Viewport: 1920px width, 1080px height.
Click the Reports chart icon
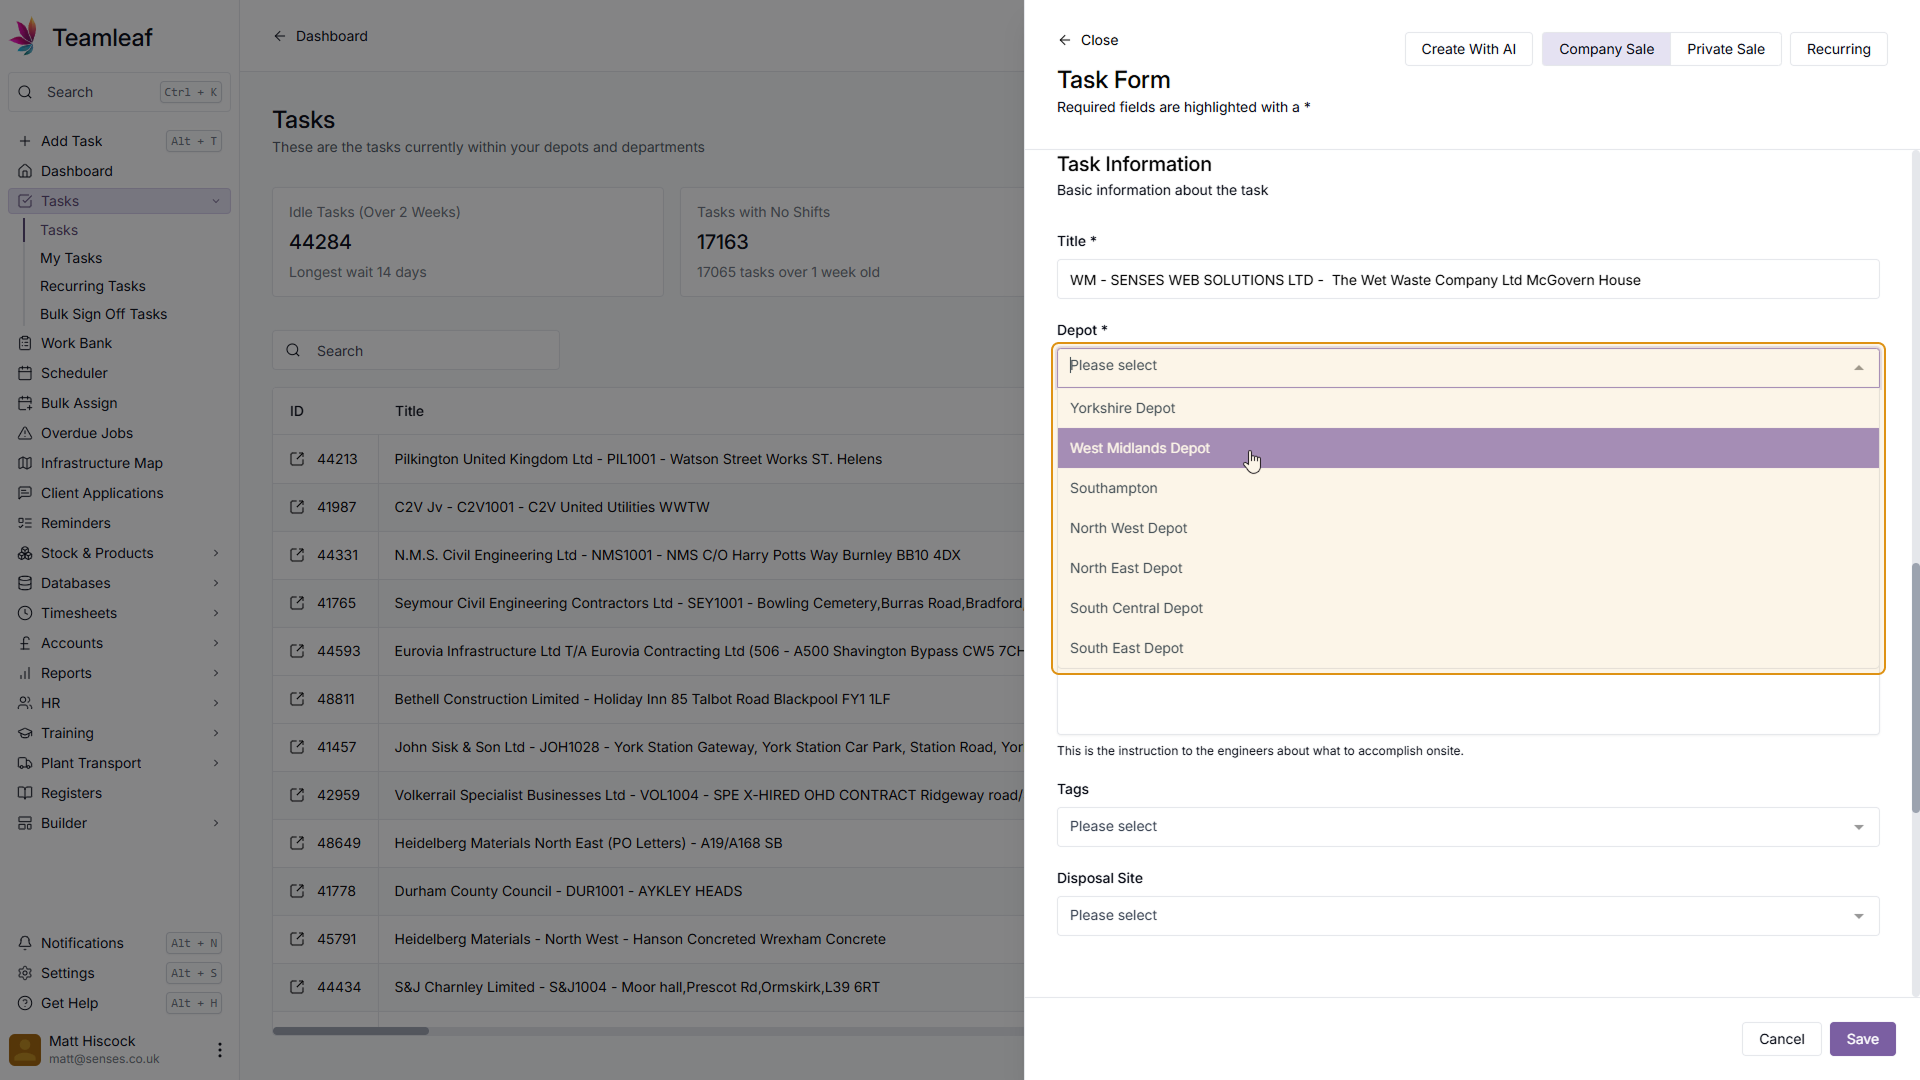25,673
